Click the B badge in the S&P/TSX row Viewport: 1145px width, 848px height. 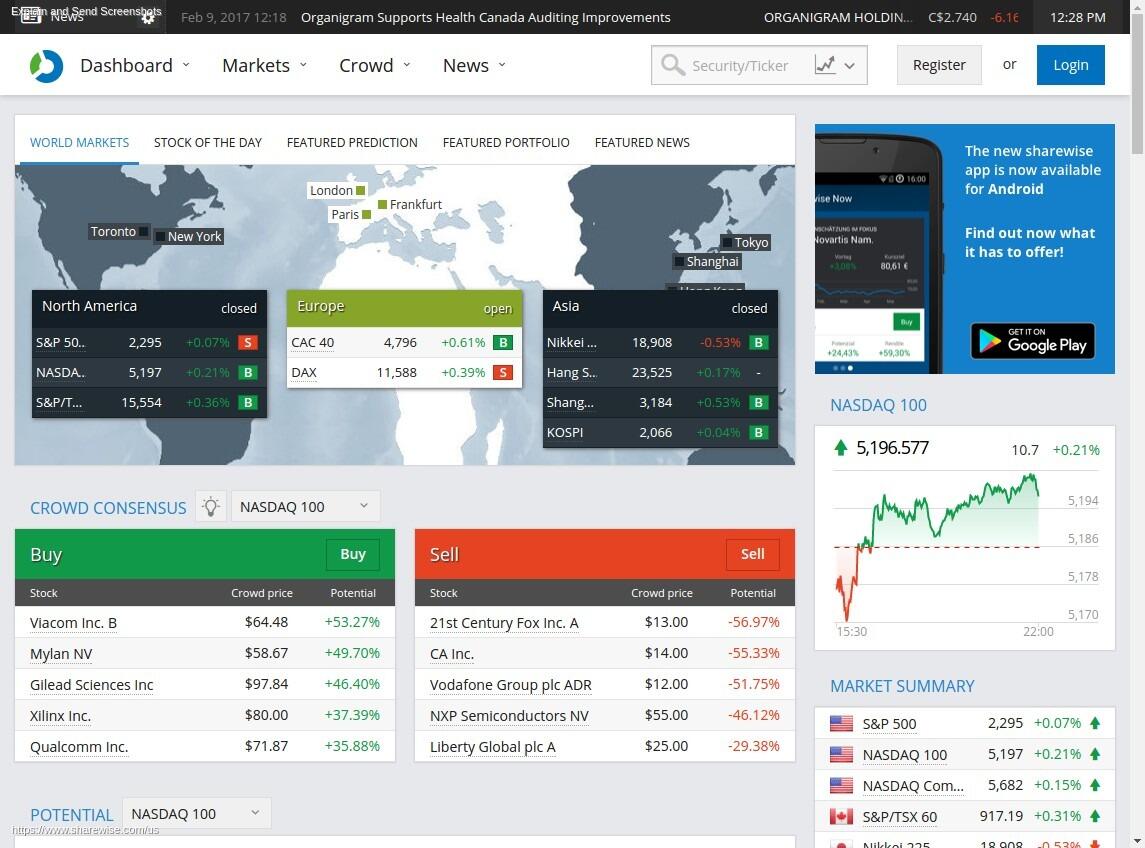pyautogui.click(x=248, y=402)
